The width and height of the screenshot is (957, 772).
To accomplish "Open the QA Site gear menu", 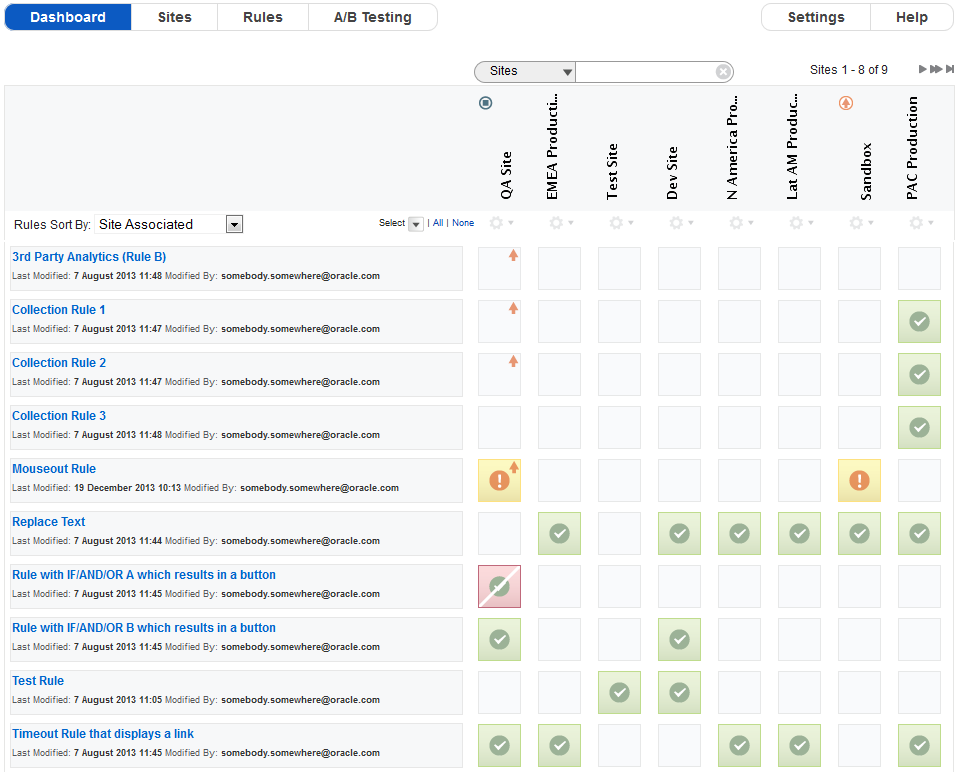I will coord(502,223).
